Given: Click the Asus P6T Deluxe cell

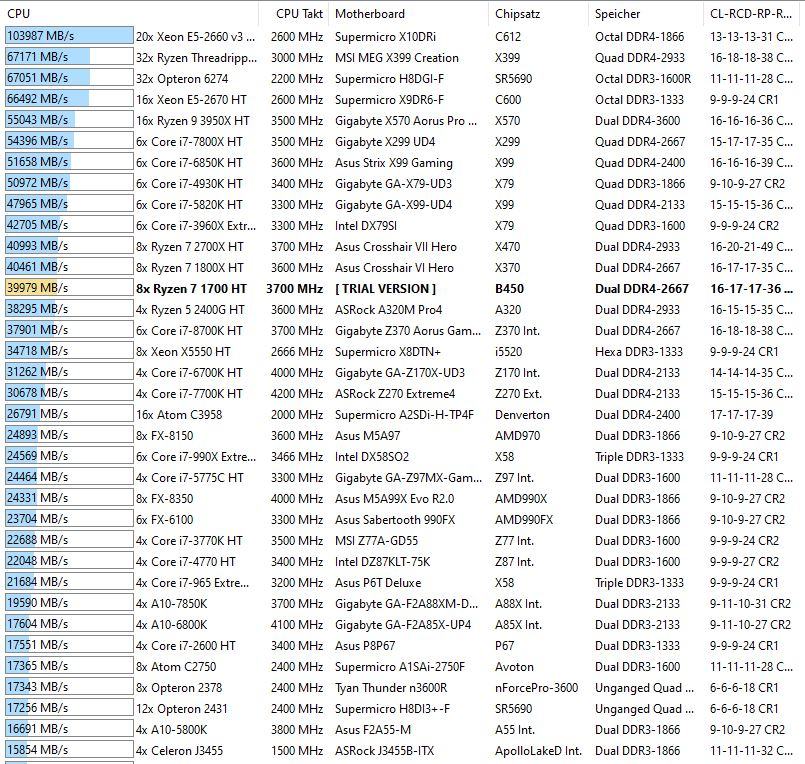Looking at the screenshot, I should tap(378, 584).
